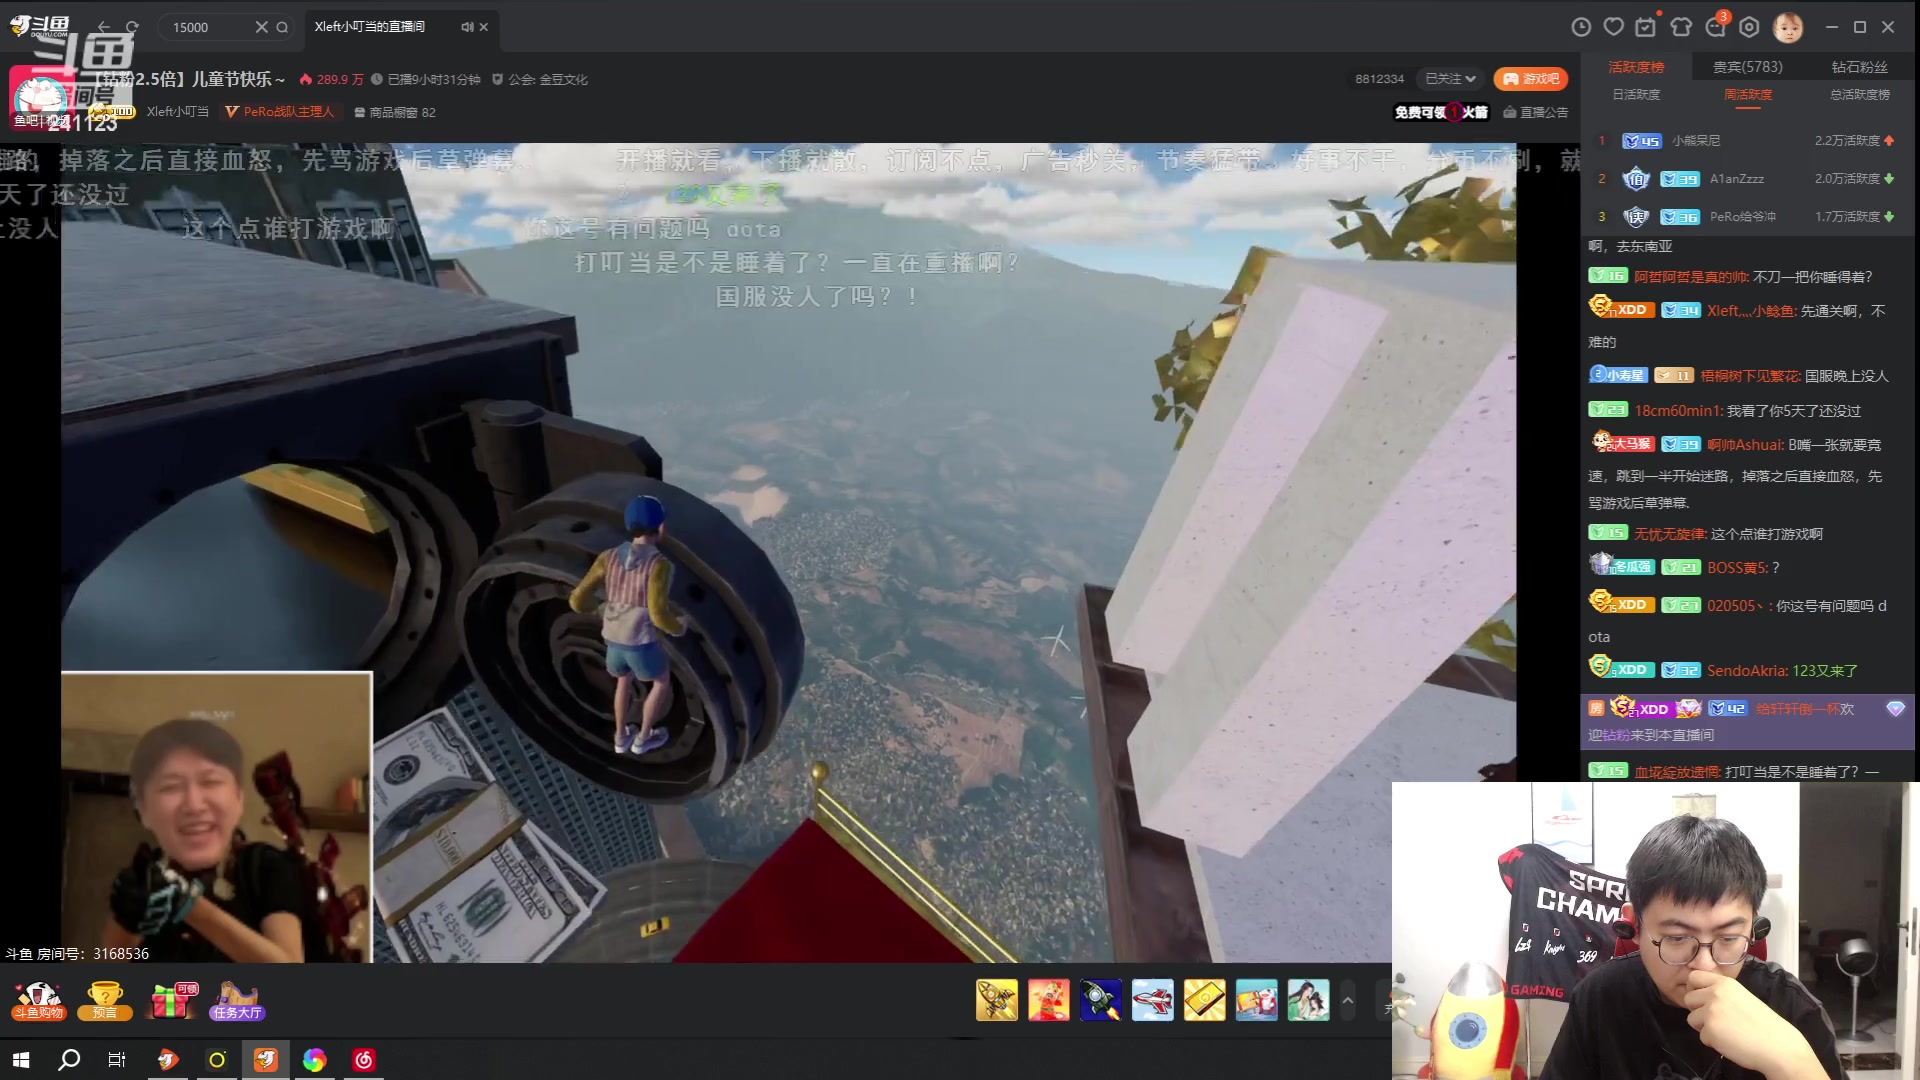Open the daily check-in calendar icon
Image resolution: width=1920 pixels, height=1080 pixels.
point(1646,27)
